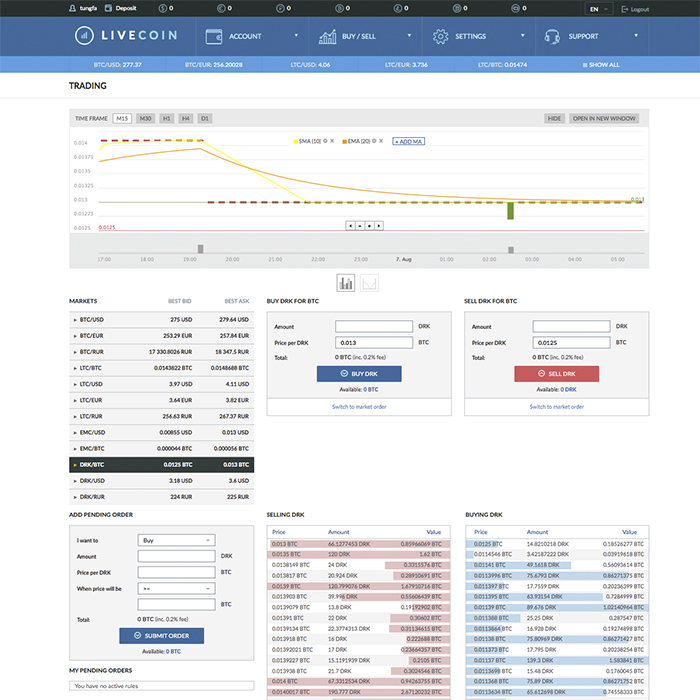Viewport: 700px width, 700px height.
Task: Click the Support headset icon
Action: [x=552, y=36]
